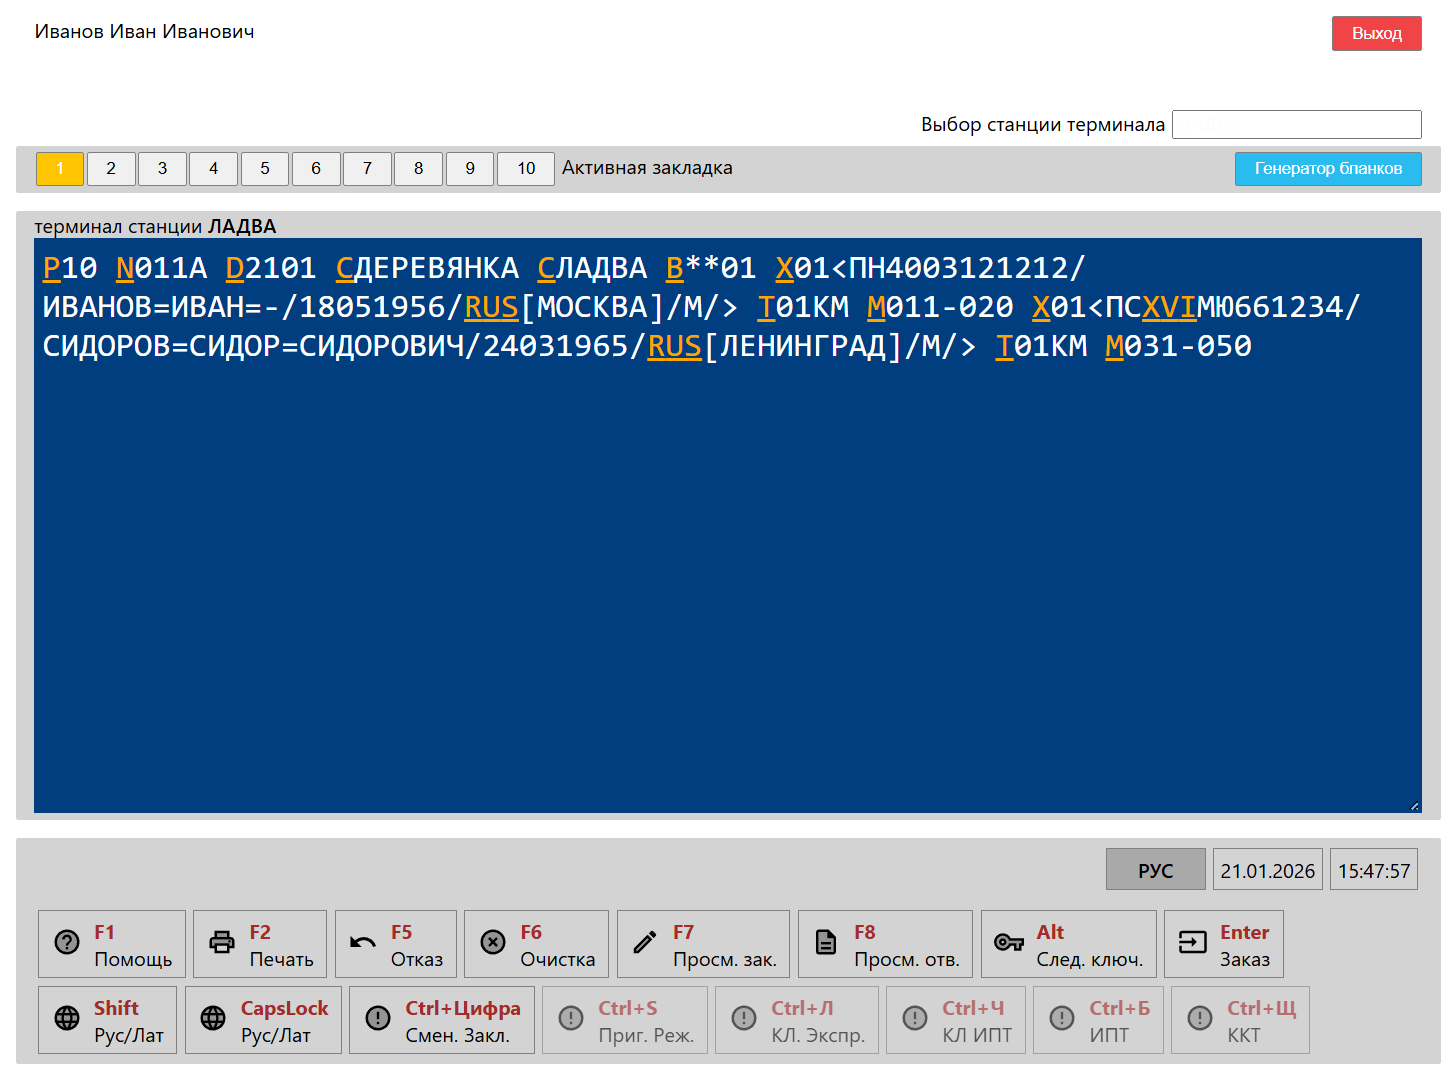Click the red Выход button
Image resolution: width=1454 pixels, height=1078 pixels.
[1376, 34]
